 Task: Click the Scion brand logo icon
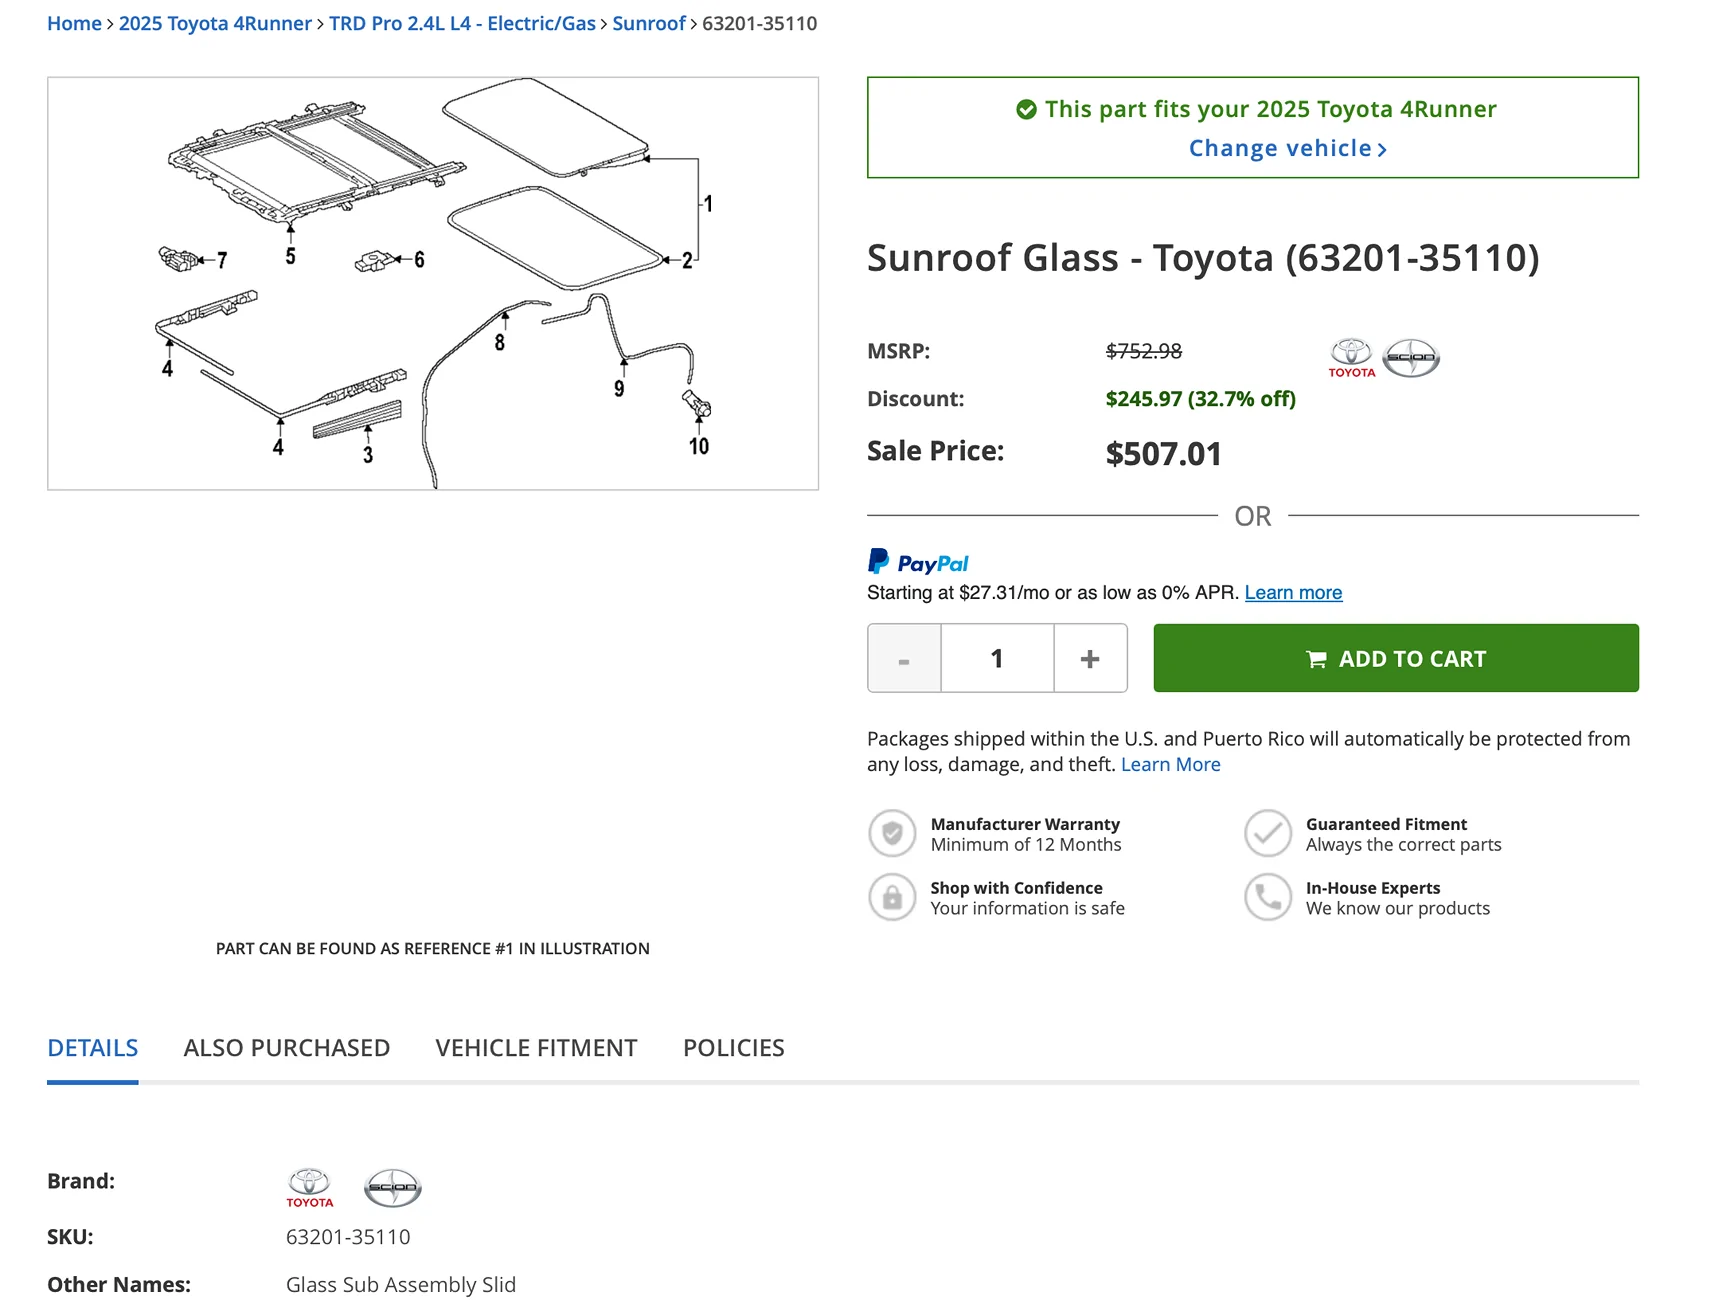tap(1413, 357)
